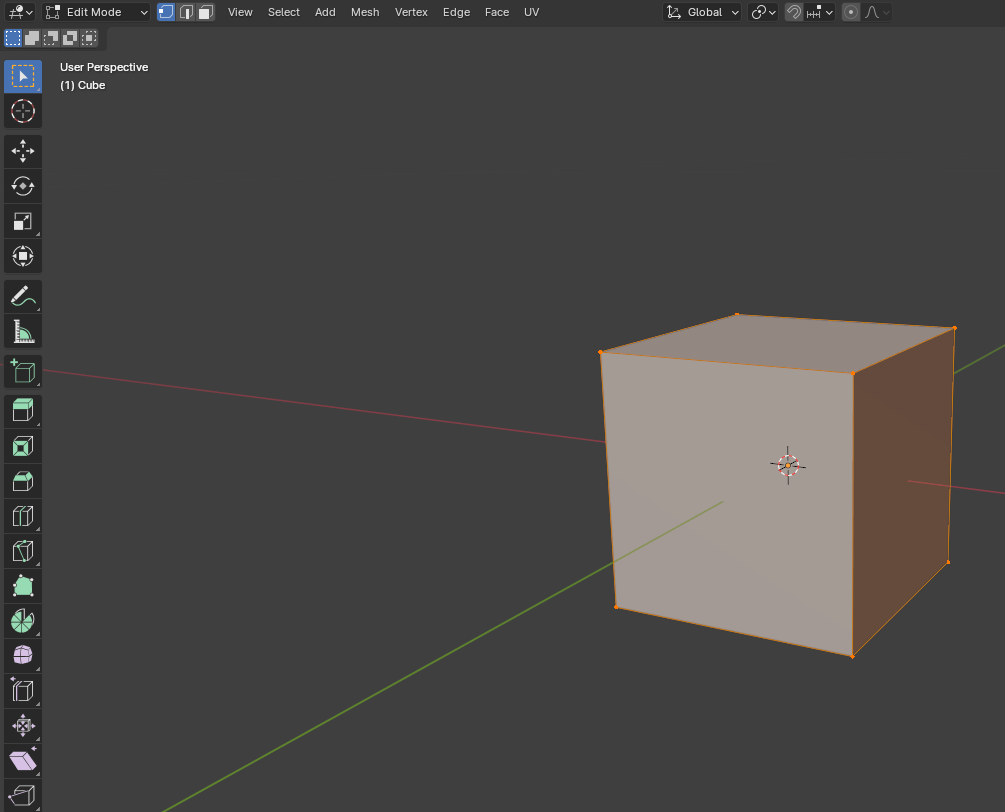
Task: Select the Rotate tool
Action: tap(23, 186)
